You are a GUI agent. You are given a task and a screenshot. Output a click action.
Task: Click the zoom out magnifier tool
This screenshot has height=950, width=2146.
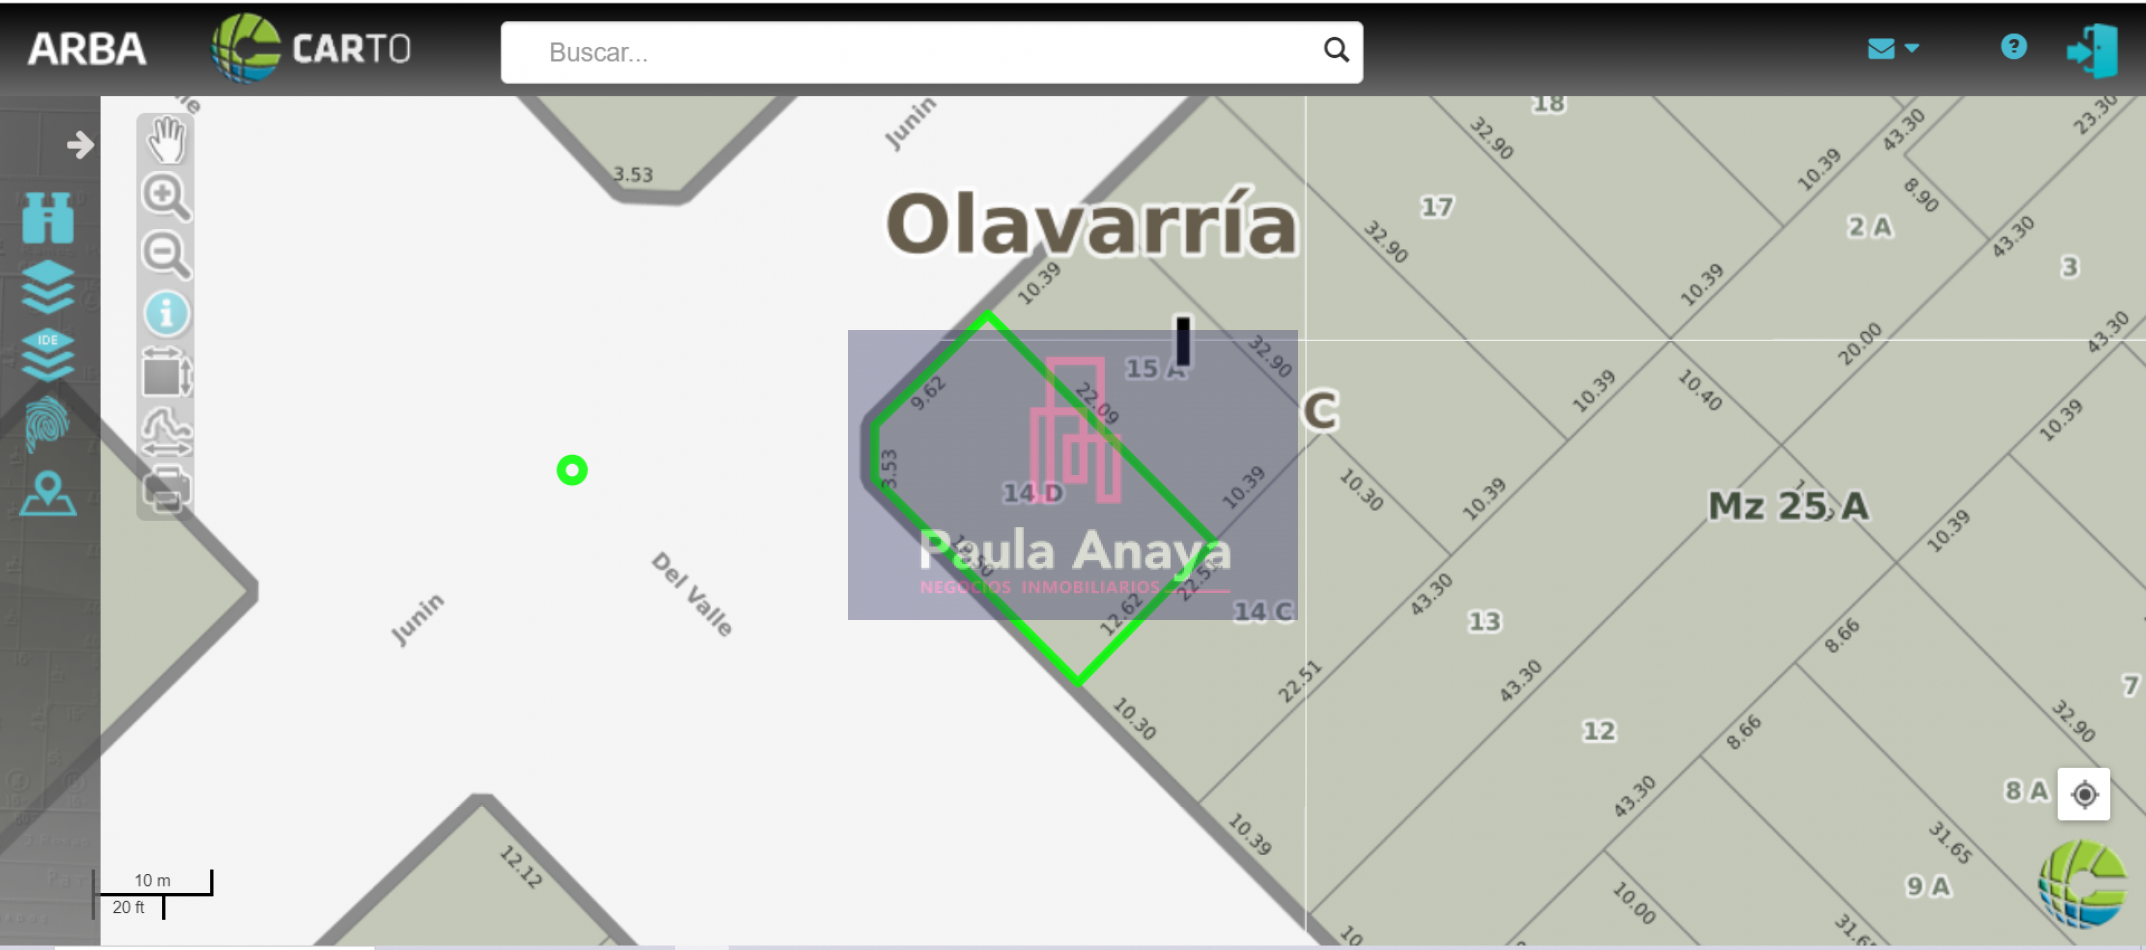coord(166,254)
